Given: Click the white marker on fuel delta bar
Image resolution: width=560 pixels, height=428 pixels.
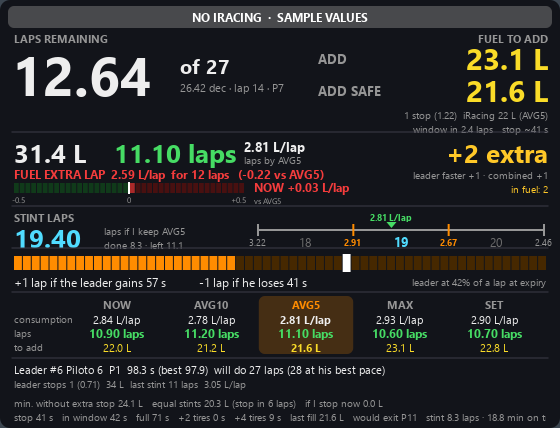Looking at the screenshot, I should 129,188.
